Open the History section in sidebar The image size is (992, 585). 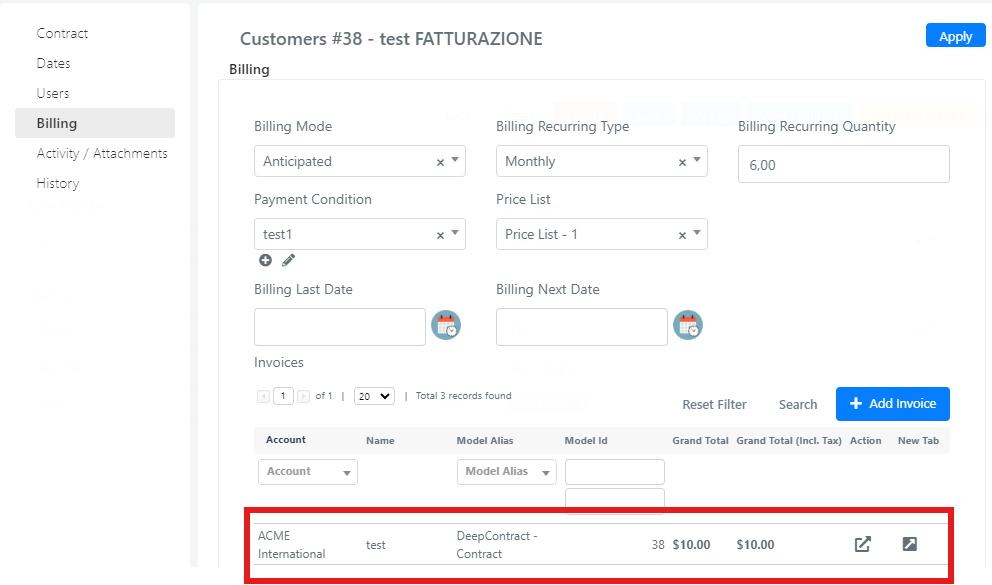[x=58, y=183]
